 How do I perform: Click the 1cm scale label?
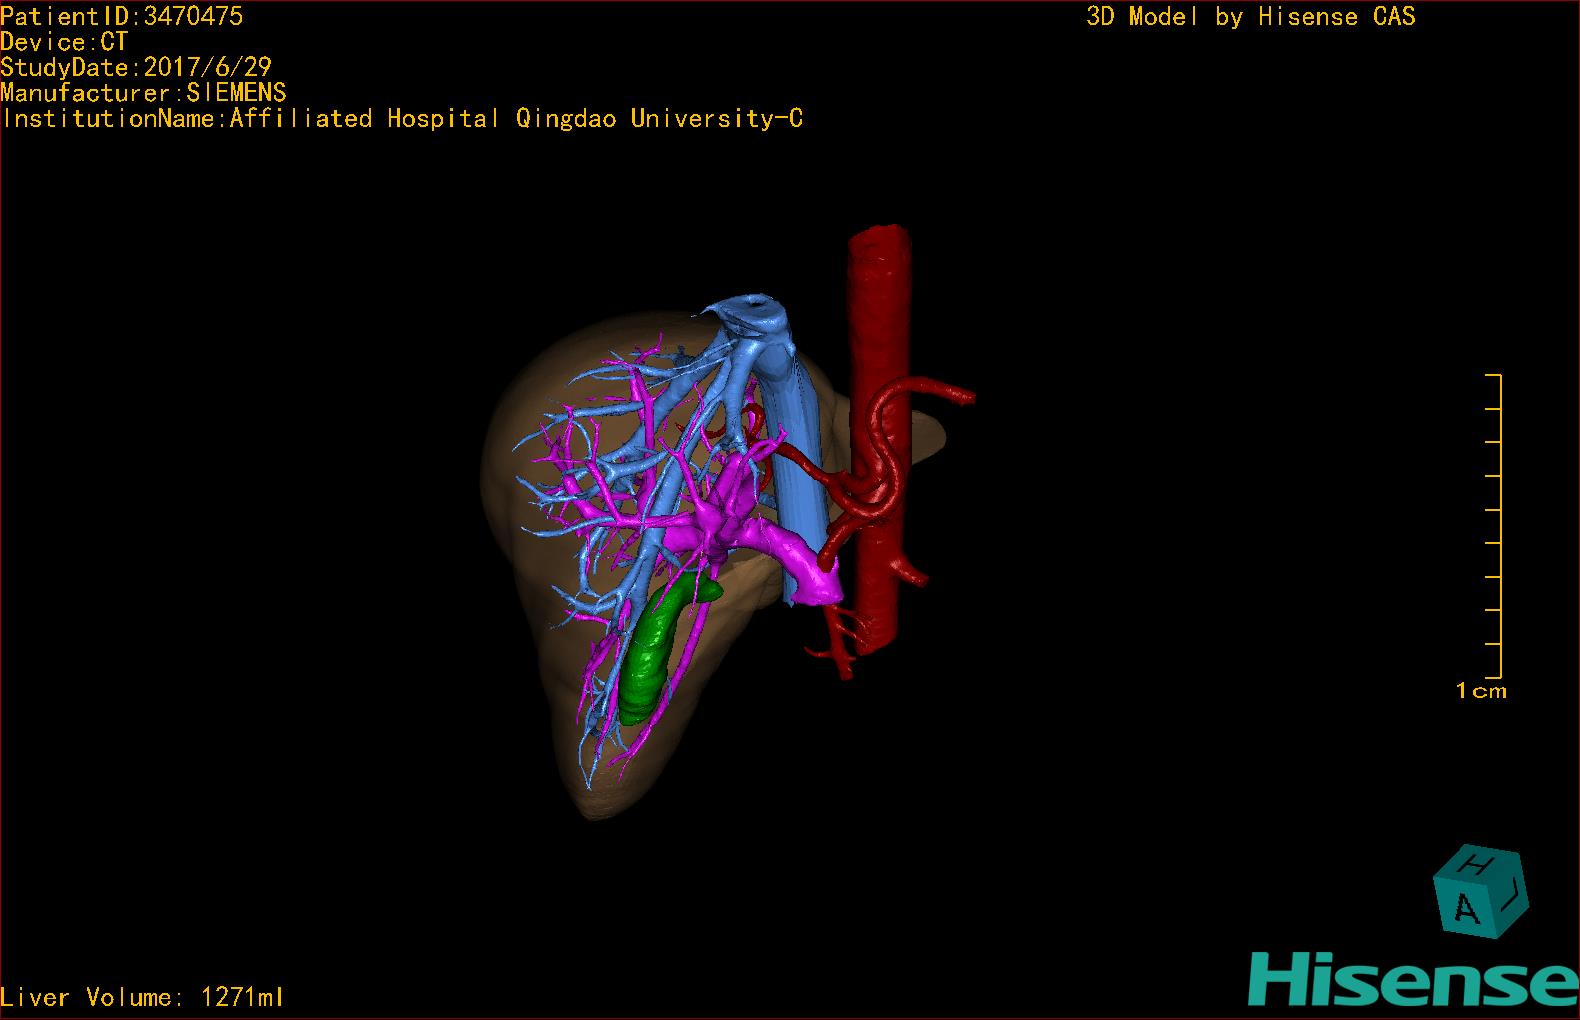coord(1480,691)
